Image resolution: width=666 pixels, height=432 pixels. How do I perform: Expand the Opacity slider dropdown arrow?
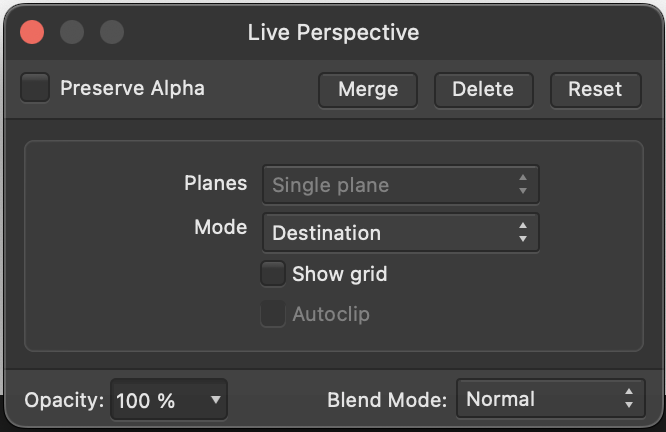[216, 400]
